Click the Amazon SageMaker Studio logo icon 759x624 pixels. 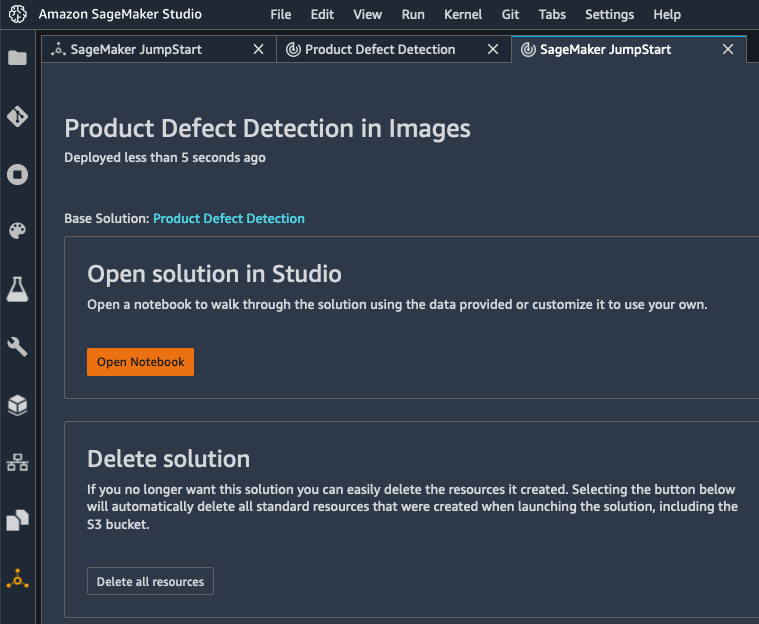click(x=18, y=14)
